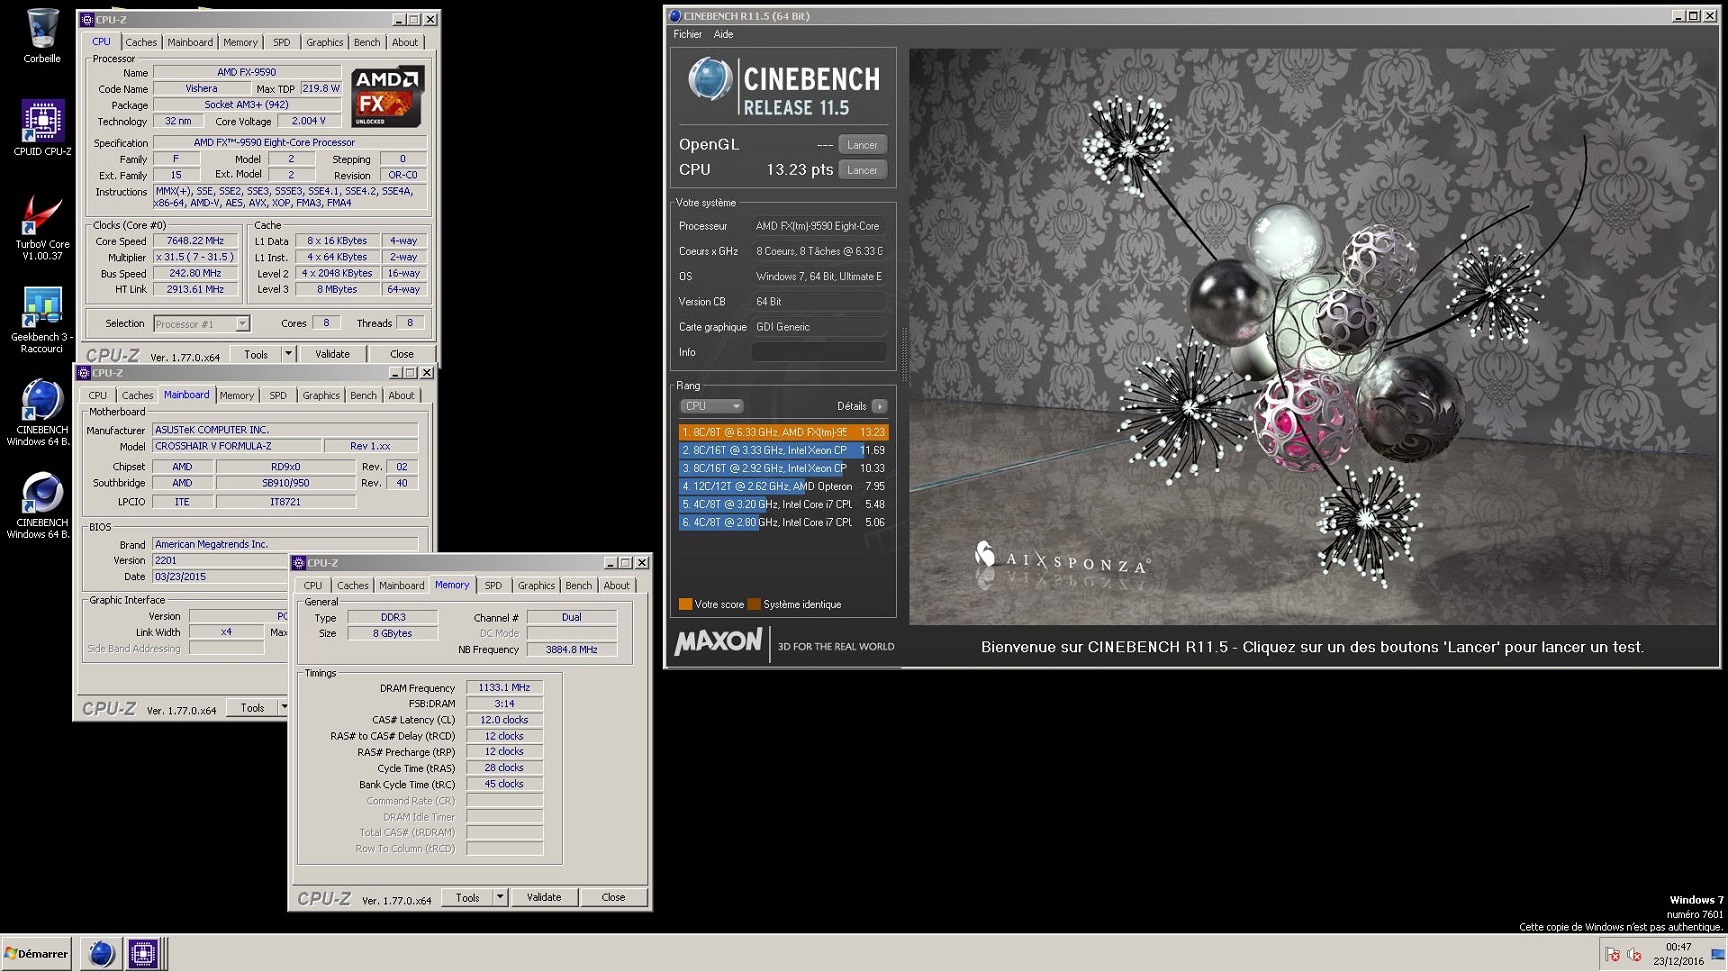This screenshot has height=972, width=1728.
Task: Click the MAXON logo in Cinebench
Action: (x=718, y=642)
